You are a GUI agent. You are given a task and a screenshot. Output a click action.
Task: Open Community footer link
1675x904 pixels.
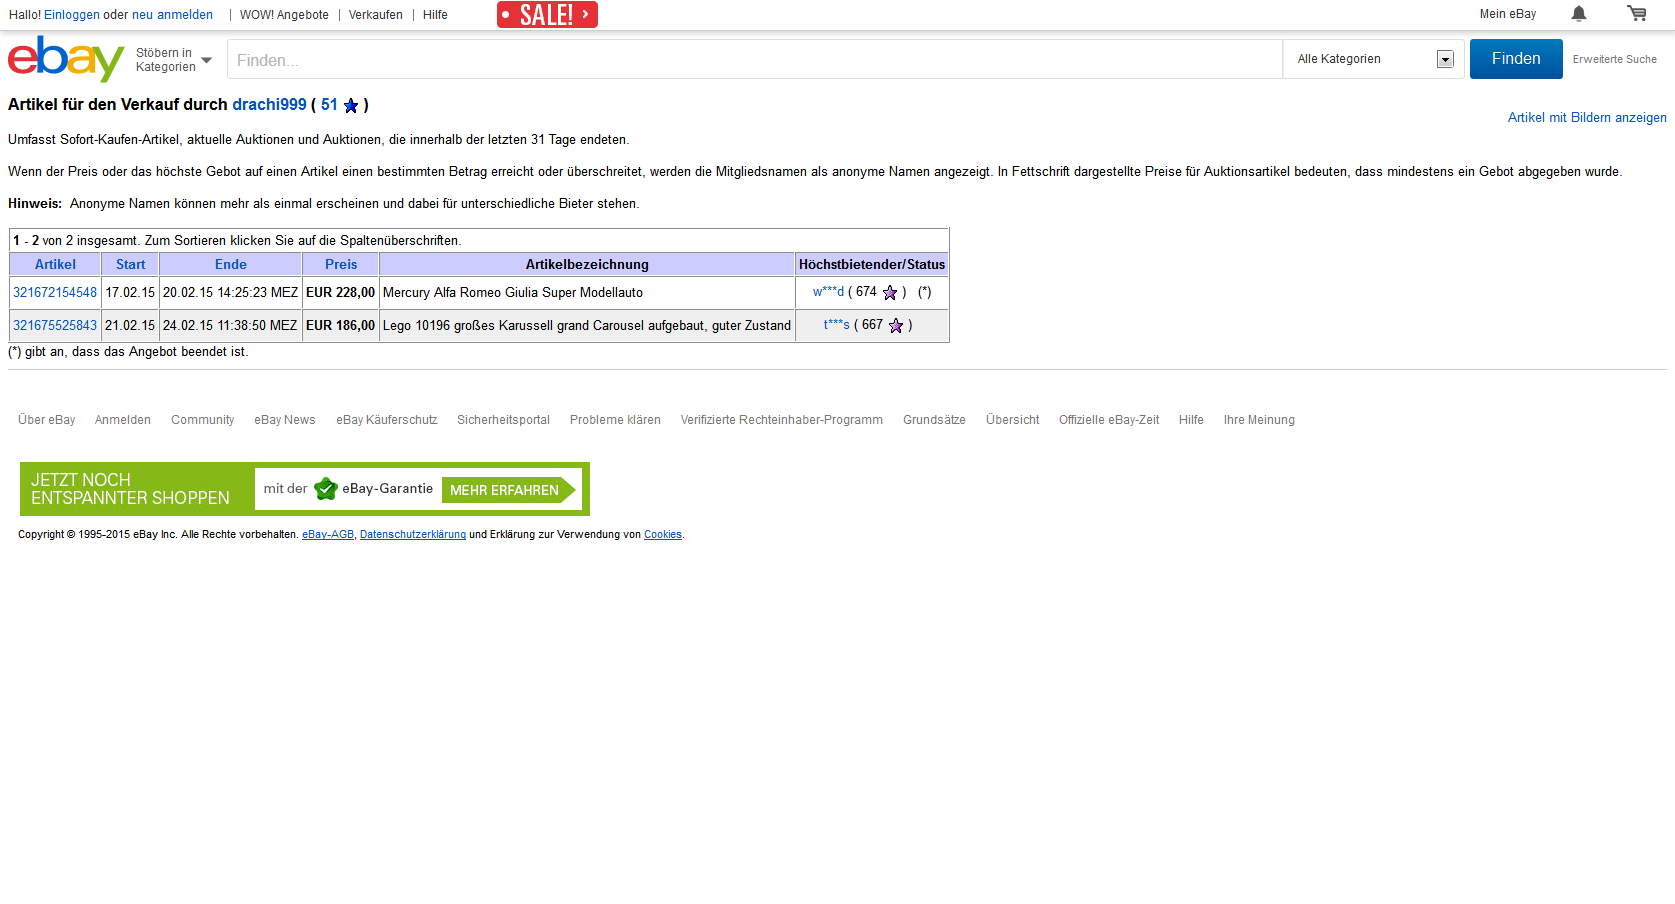click(203, 420)
